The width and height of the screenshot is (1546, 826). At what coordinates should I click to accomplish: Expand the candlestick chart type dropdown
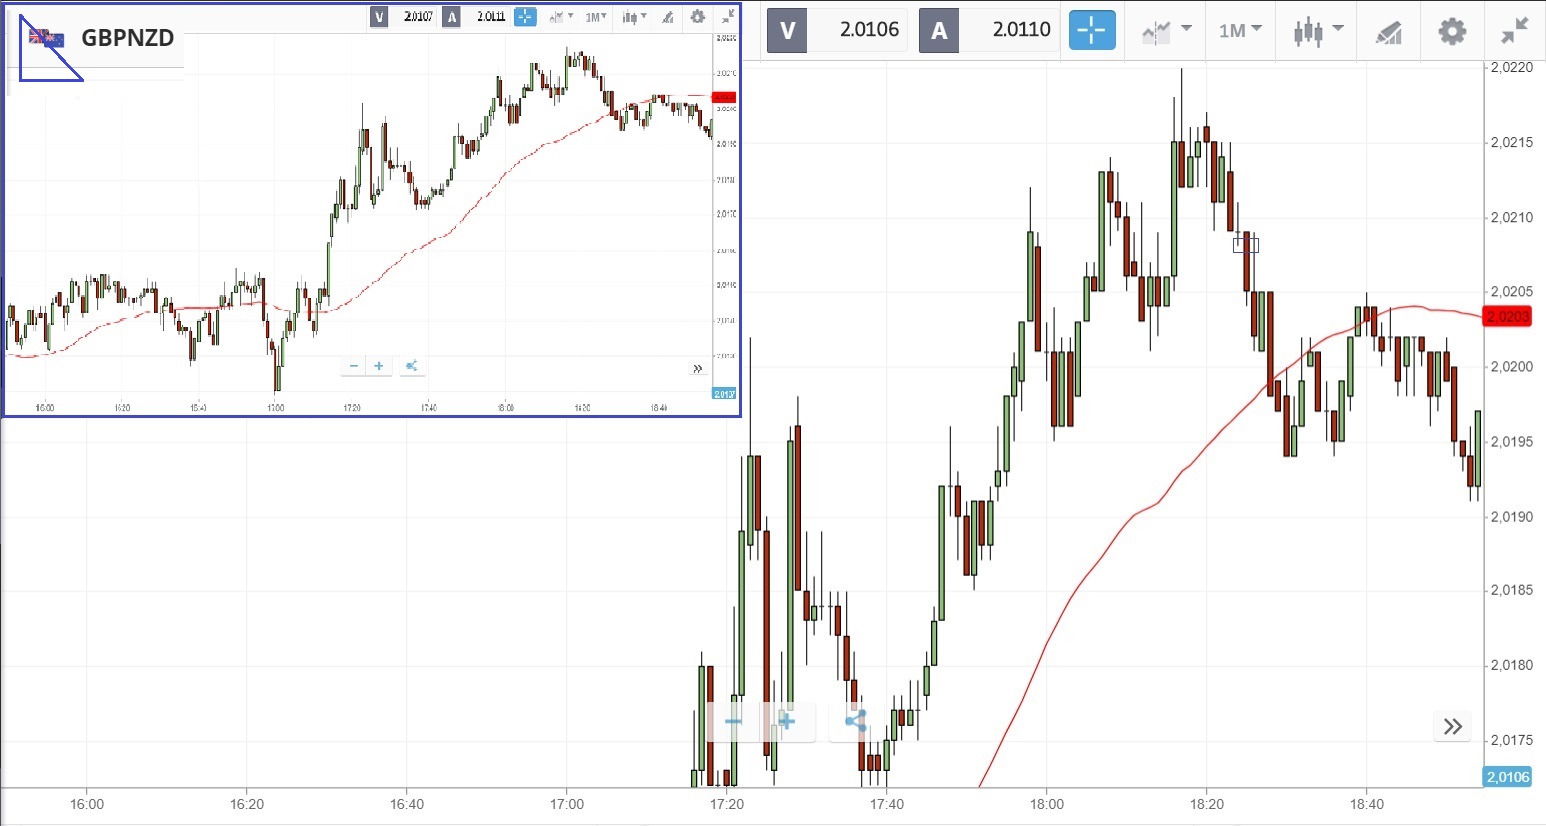point(1316,31)
